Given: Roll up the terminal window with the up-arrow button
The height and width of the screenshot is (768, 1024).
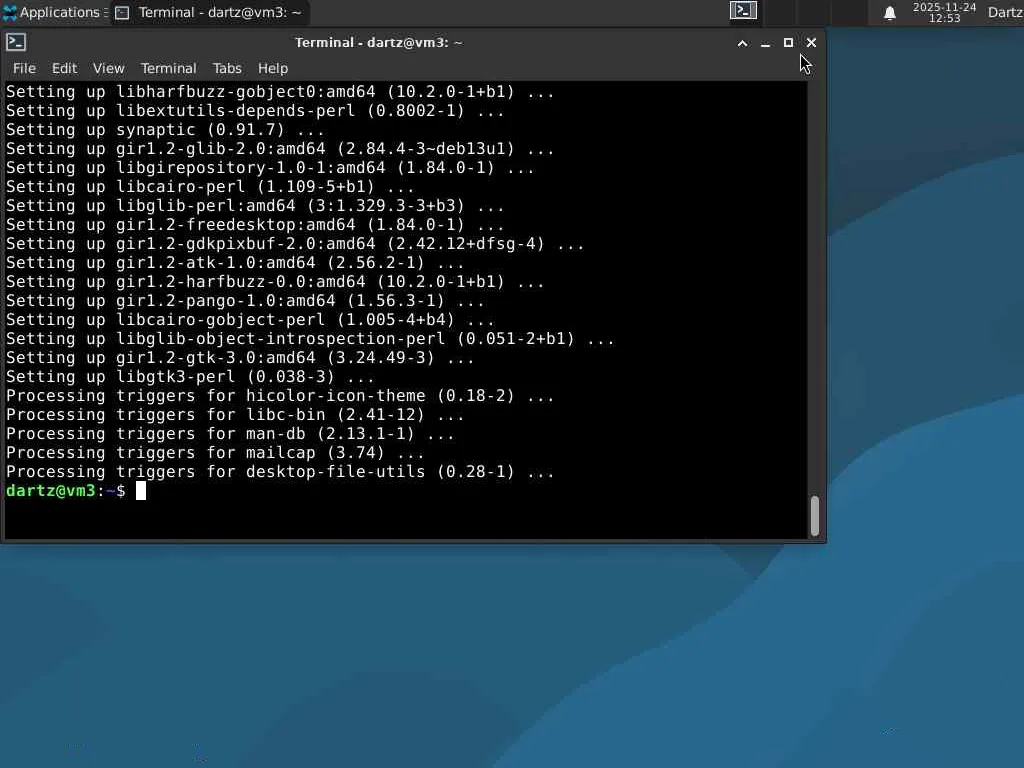Looking at the screenshot, I should [743, 43].
